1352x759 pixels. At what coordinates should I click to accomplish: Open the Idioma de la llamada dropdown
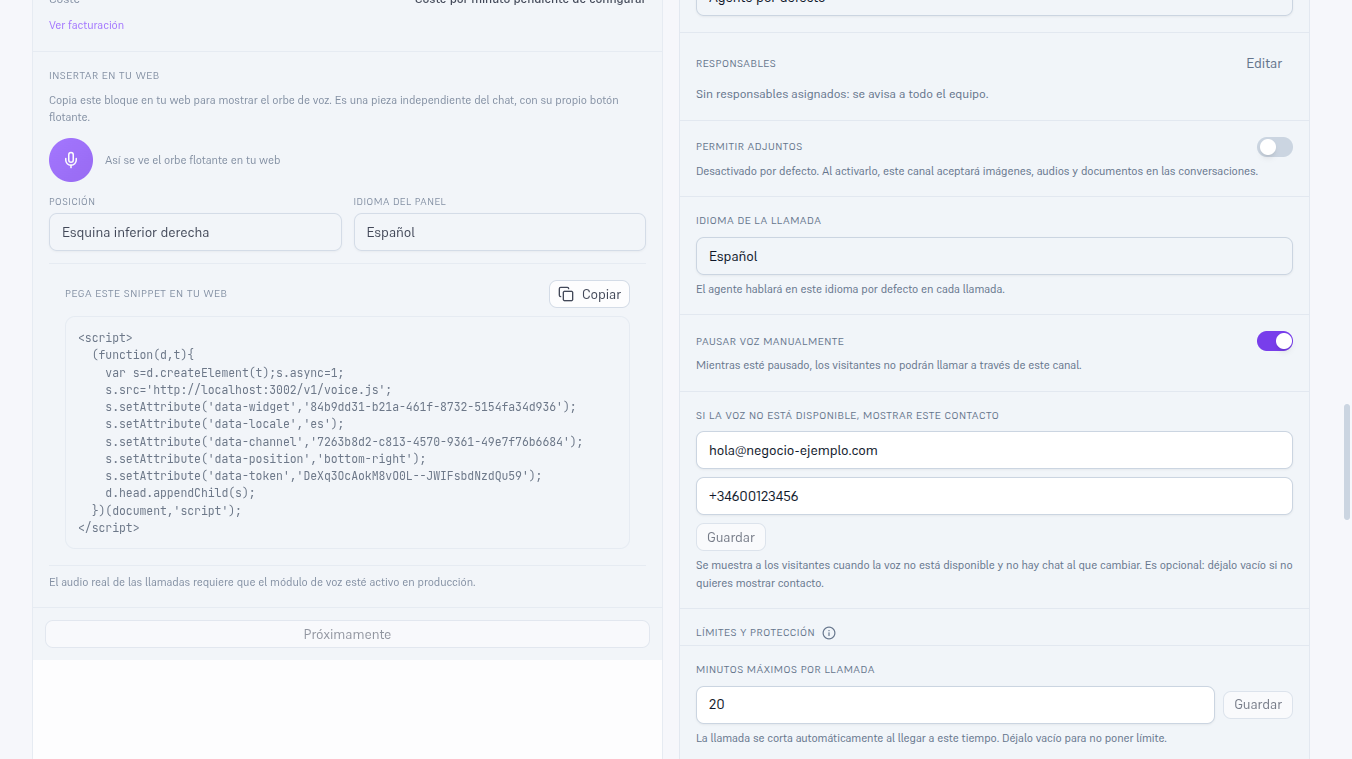pyautogui.click(x=994, y=256)
